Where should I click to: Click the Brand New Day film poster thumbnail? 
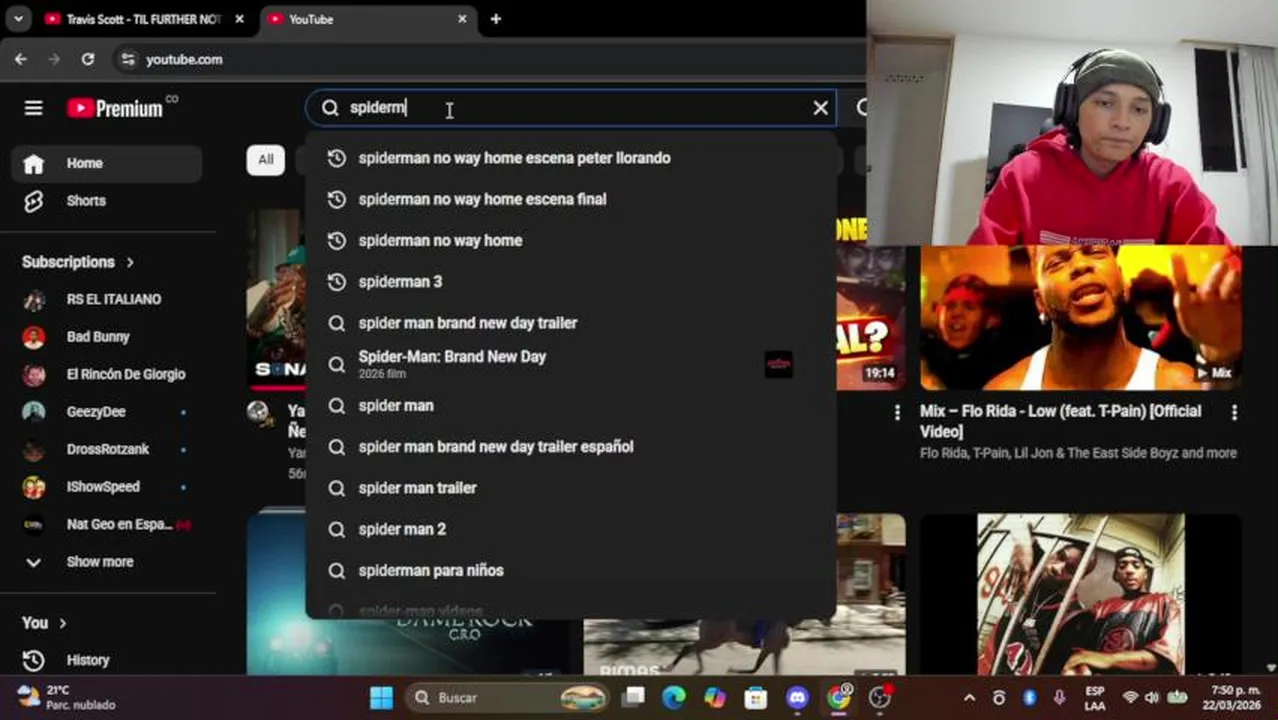tap(778, 364)
